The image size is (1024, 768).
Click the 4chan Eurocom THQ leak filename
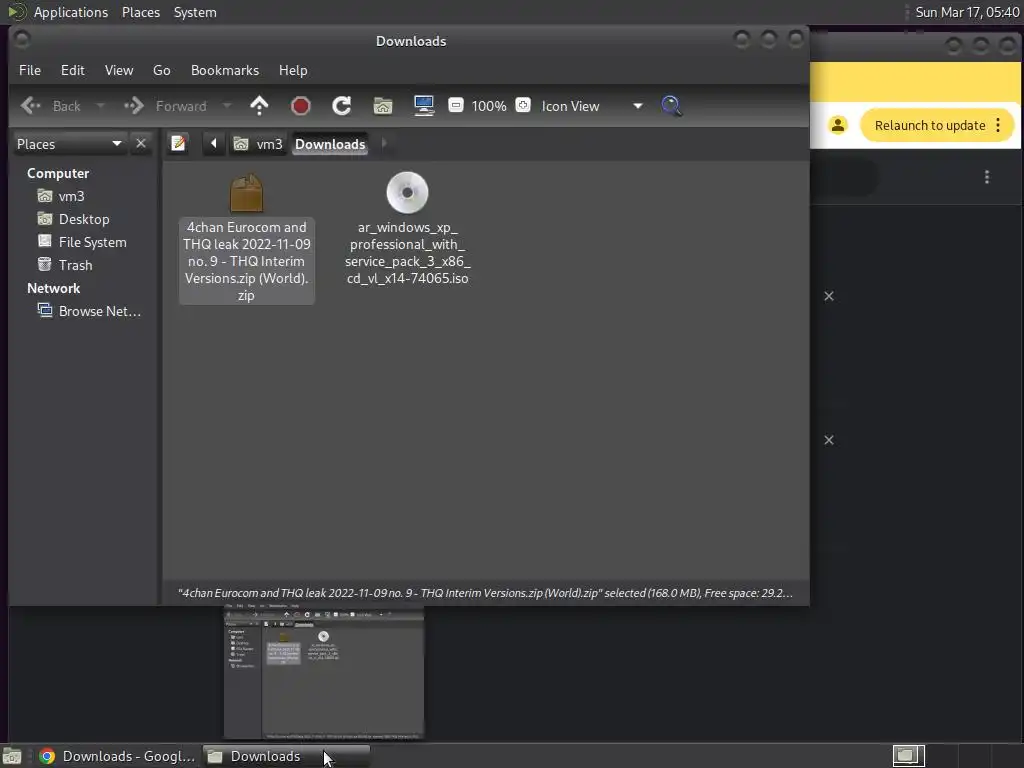(x=246, y=261)
